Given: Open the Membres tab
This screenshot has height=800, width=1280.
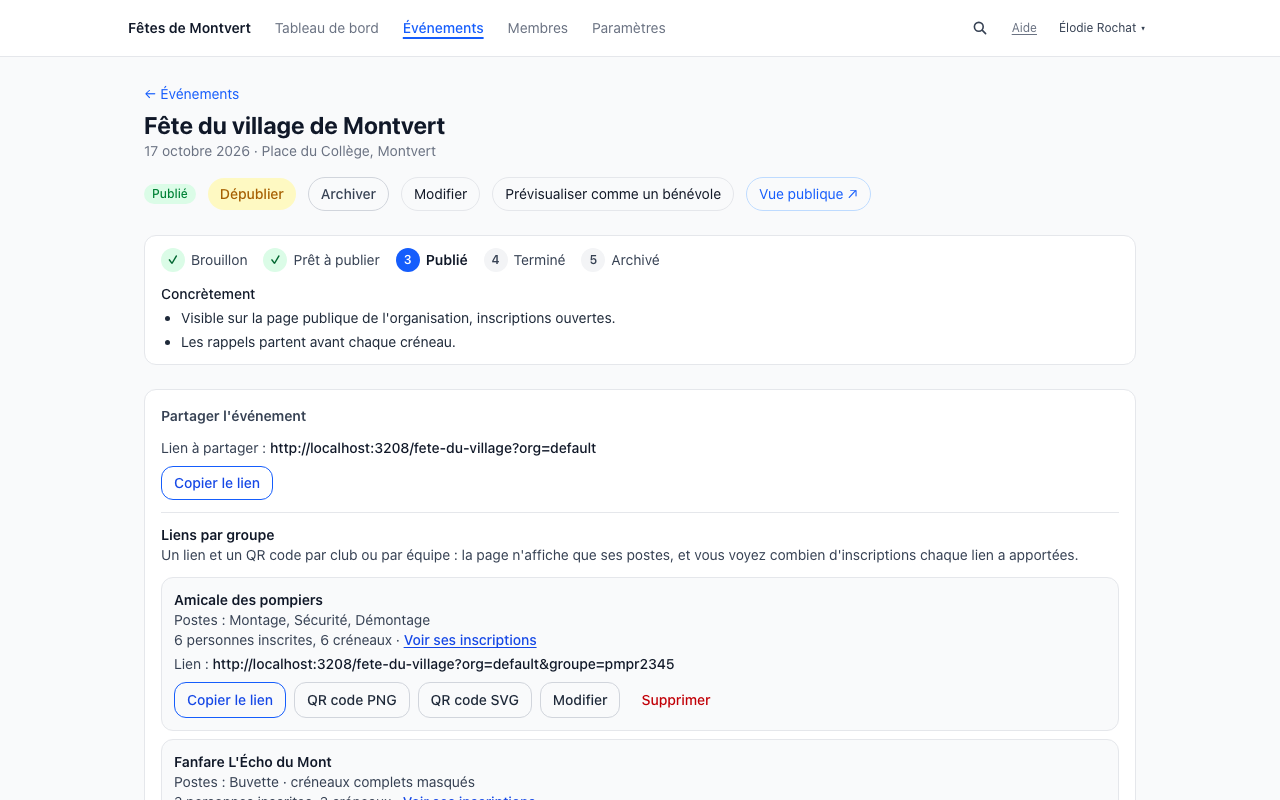Looking at the screenshot, I should click(538, 28).
